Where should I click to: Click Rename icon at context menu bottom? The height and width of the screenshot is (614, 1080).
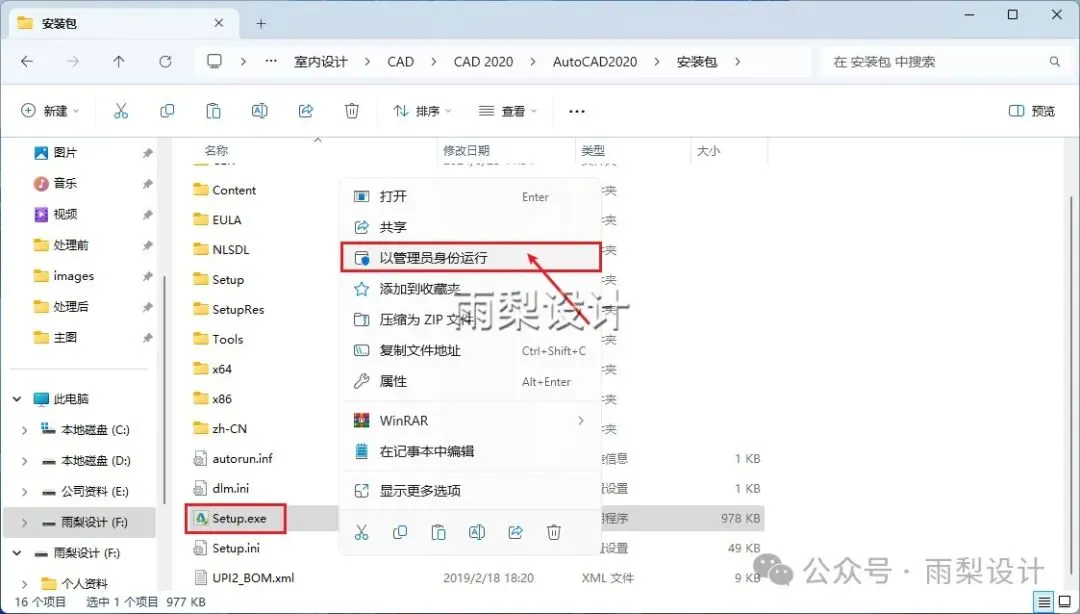[477, 532]
